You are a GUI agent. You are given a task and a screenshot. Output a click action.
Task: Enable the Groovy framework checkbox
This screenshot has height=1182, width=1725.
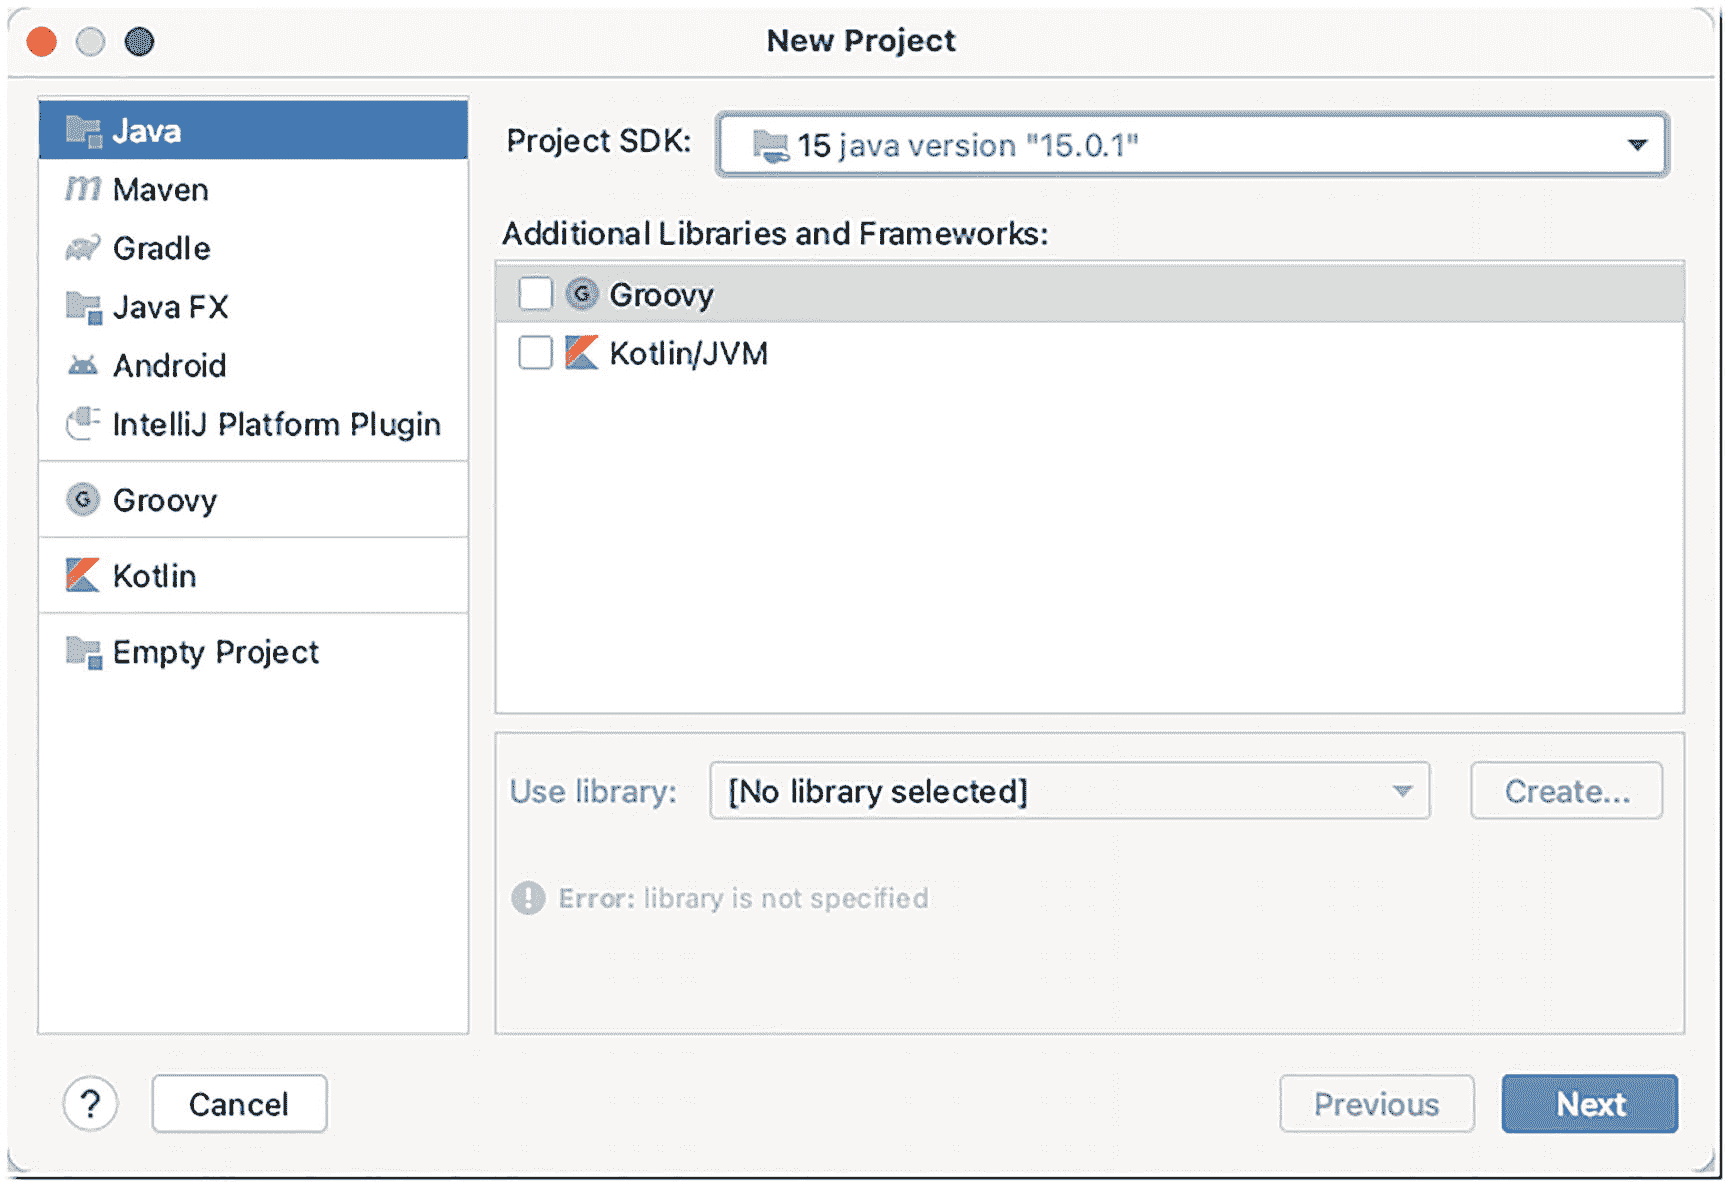click(x=536, y=294)
